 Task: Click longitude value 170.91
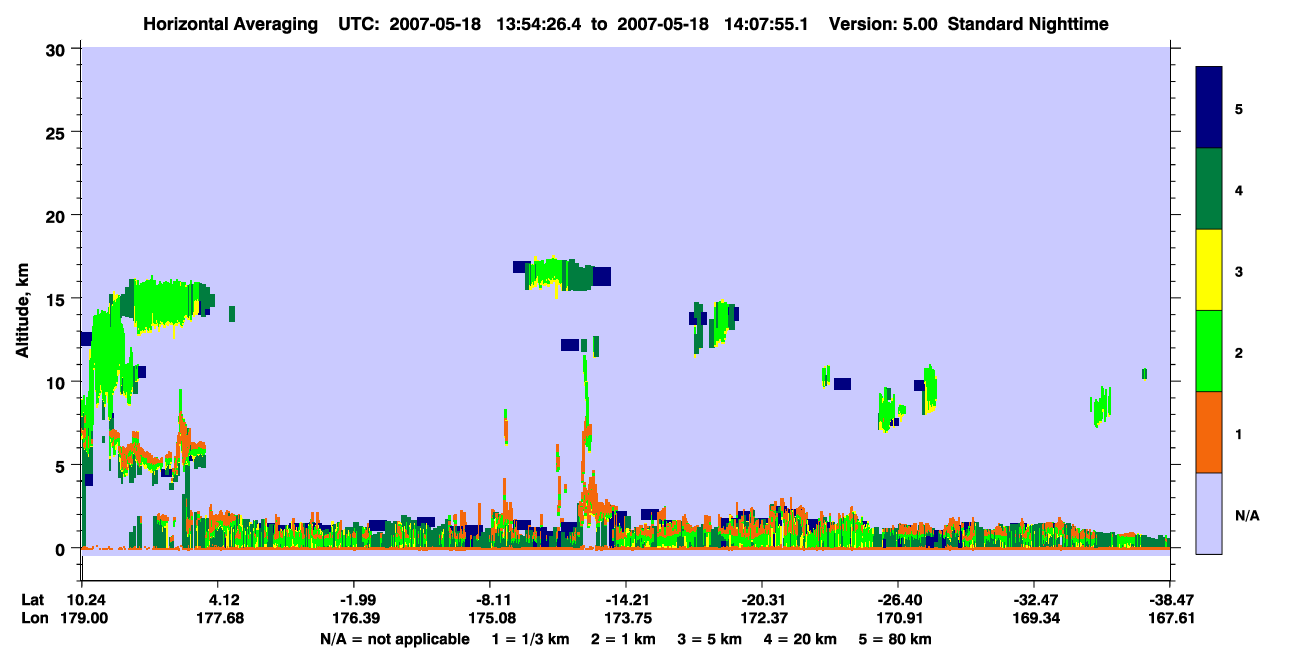click(x=898, y=618)
